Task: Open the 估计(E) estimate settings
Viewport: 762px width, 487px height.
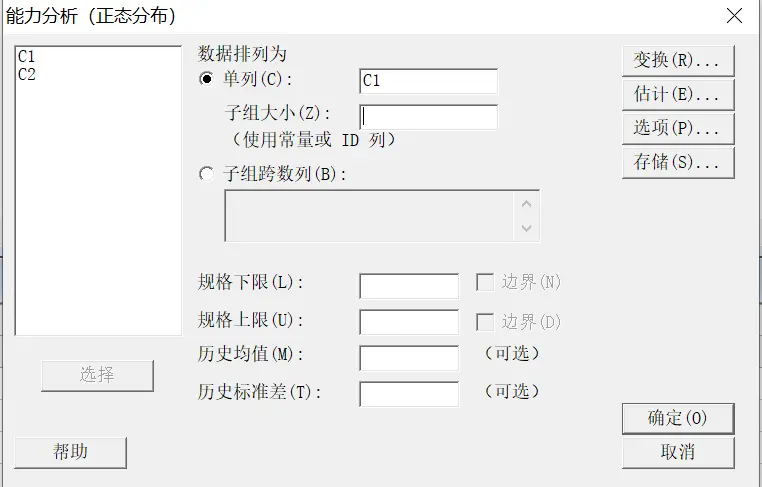Action: (677, 95)
